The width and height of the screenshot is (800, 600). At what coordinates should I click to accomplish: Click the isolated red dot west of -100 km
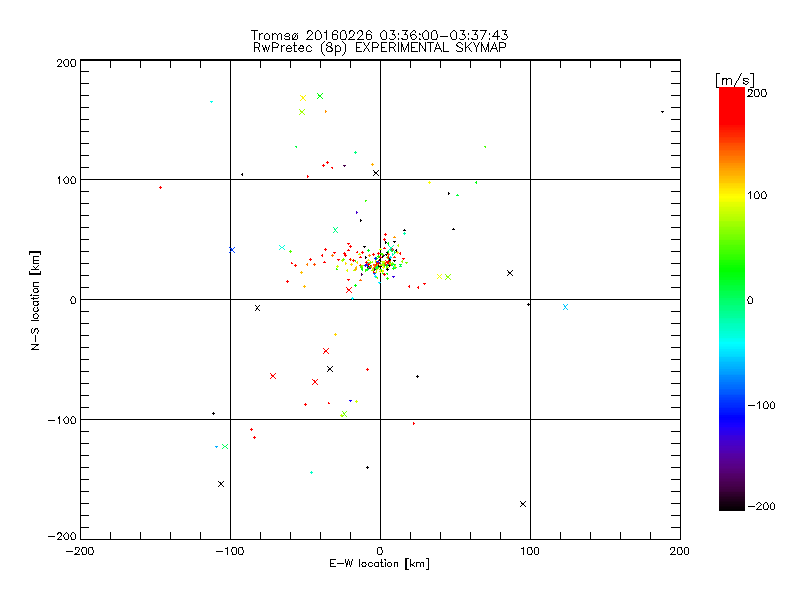click(x=161, y=188)
